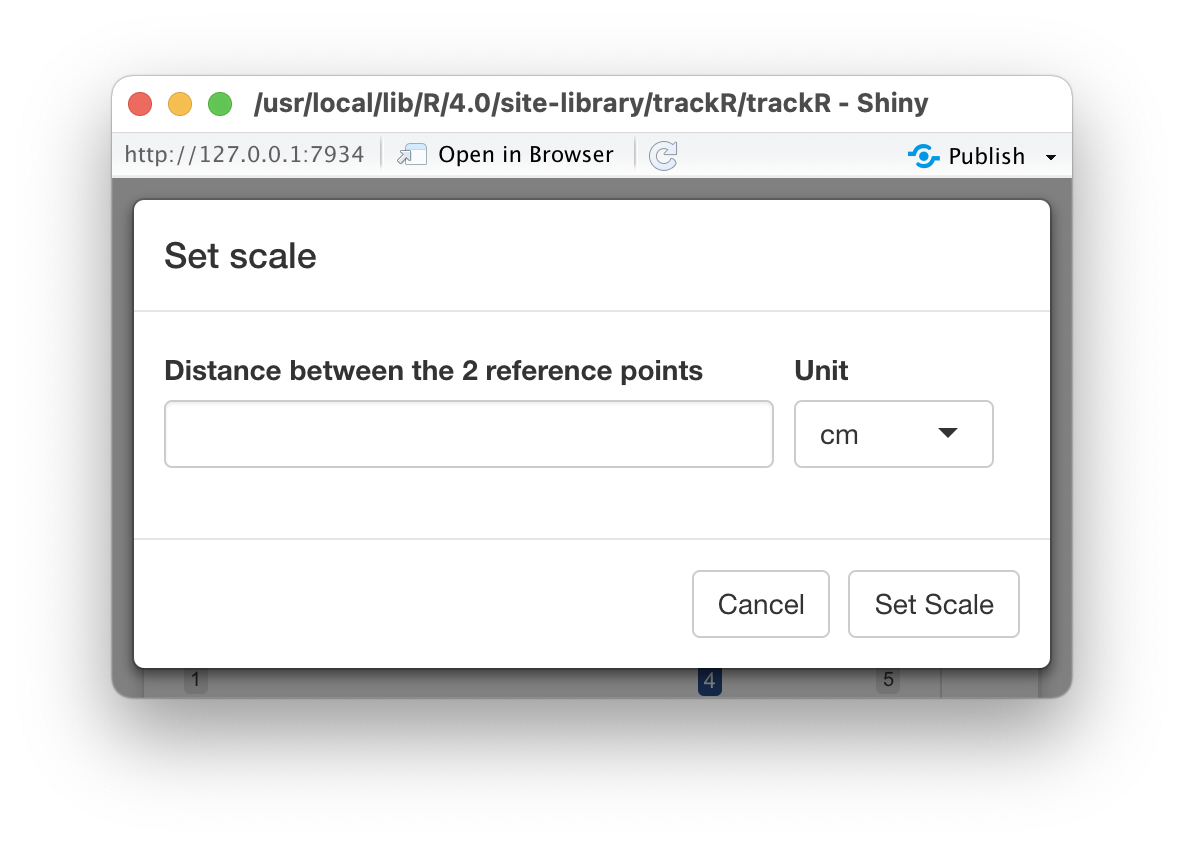Select the http://127.0.0.1:7934 address text
The height and width of the screenshot is (846, 1184).
pyautogui.click(x=244, y=155)
